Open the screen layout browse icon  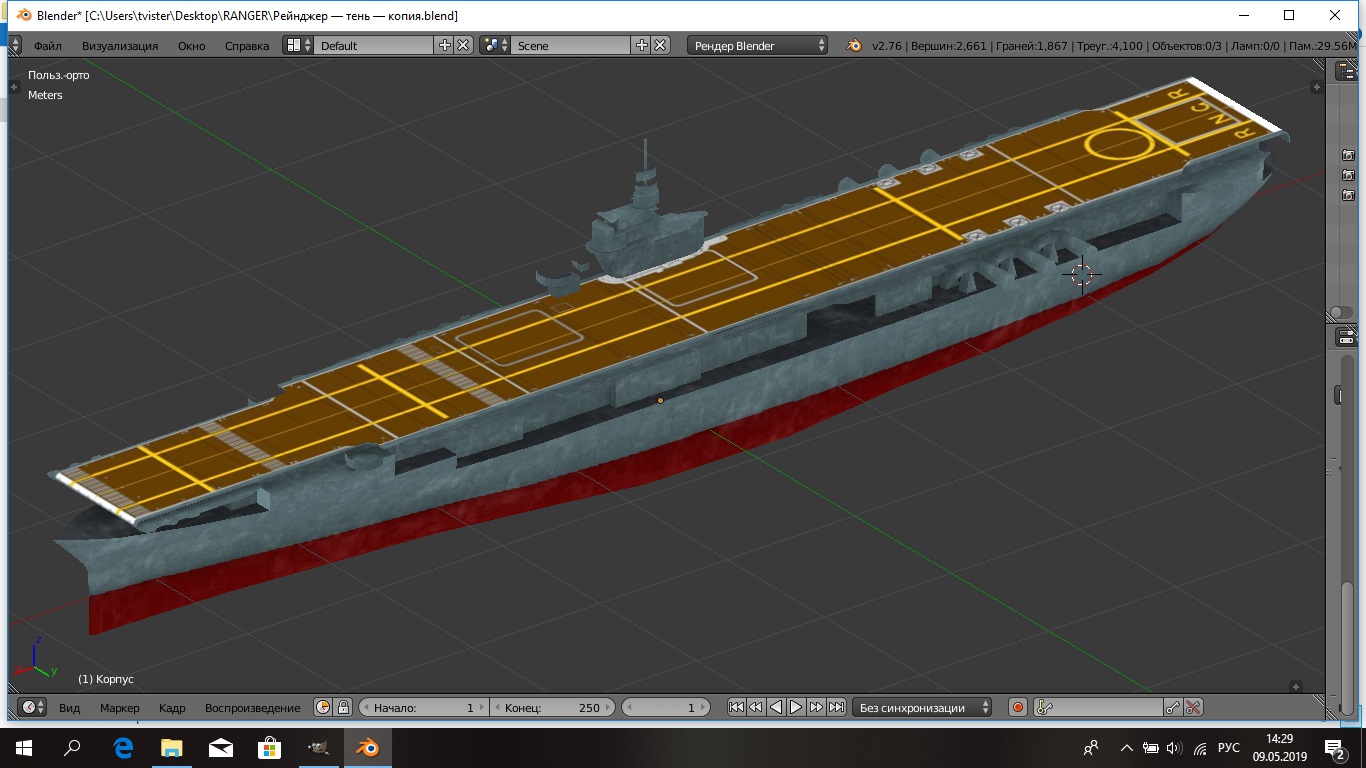click(x=295, y=45)
